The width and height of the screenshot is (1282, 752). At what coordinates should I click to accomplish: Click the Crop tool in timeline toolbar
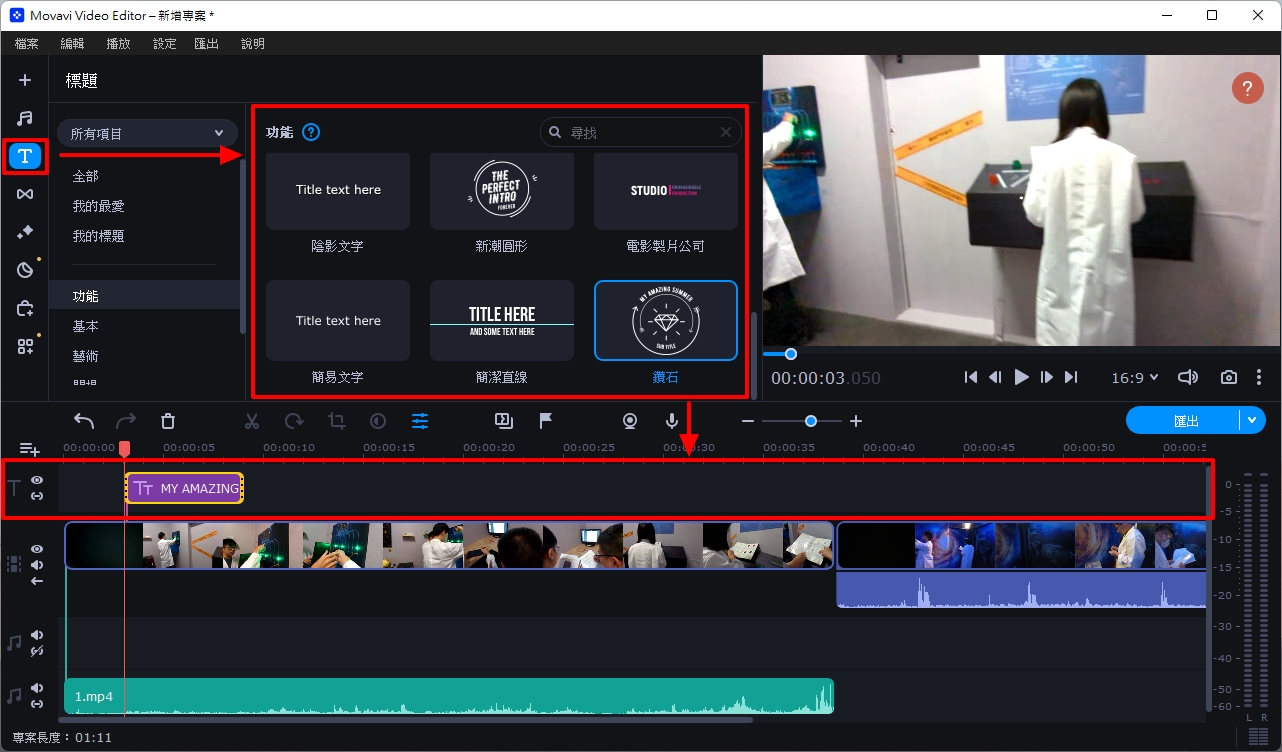pyautogui.click(x=337, y=421)
